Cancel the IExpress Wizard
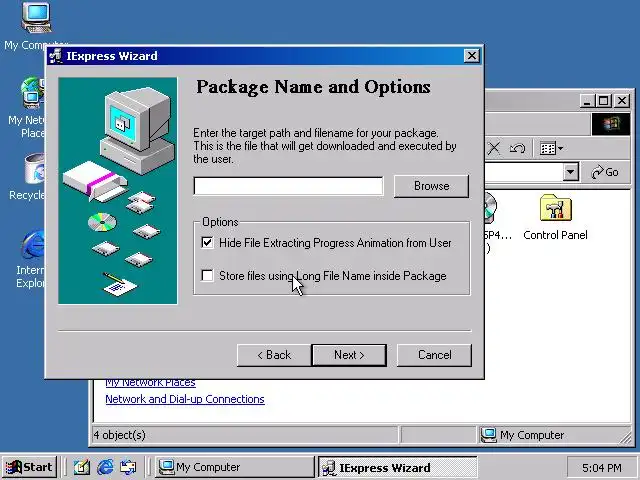The width and height of the screenshot is (640, 480). pos(434,355)
